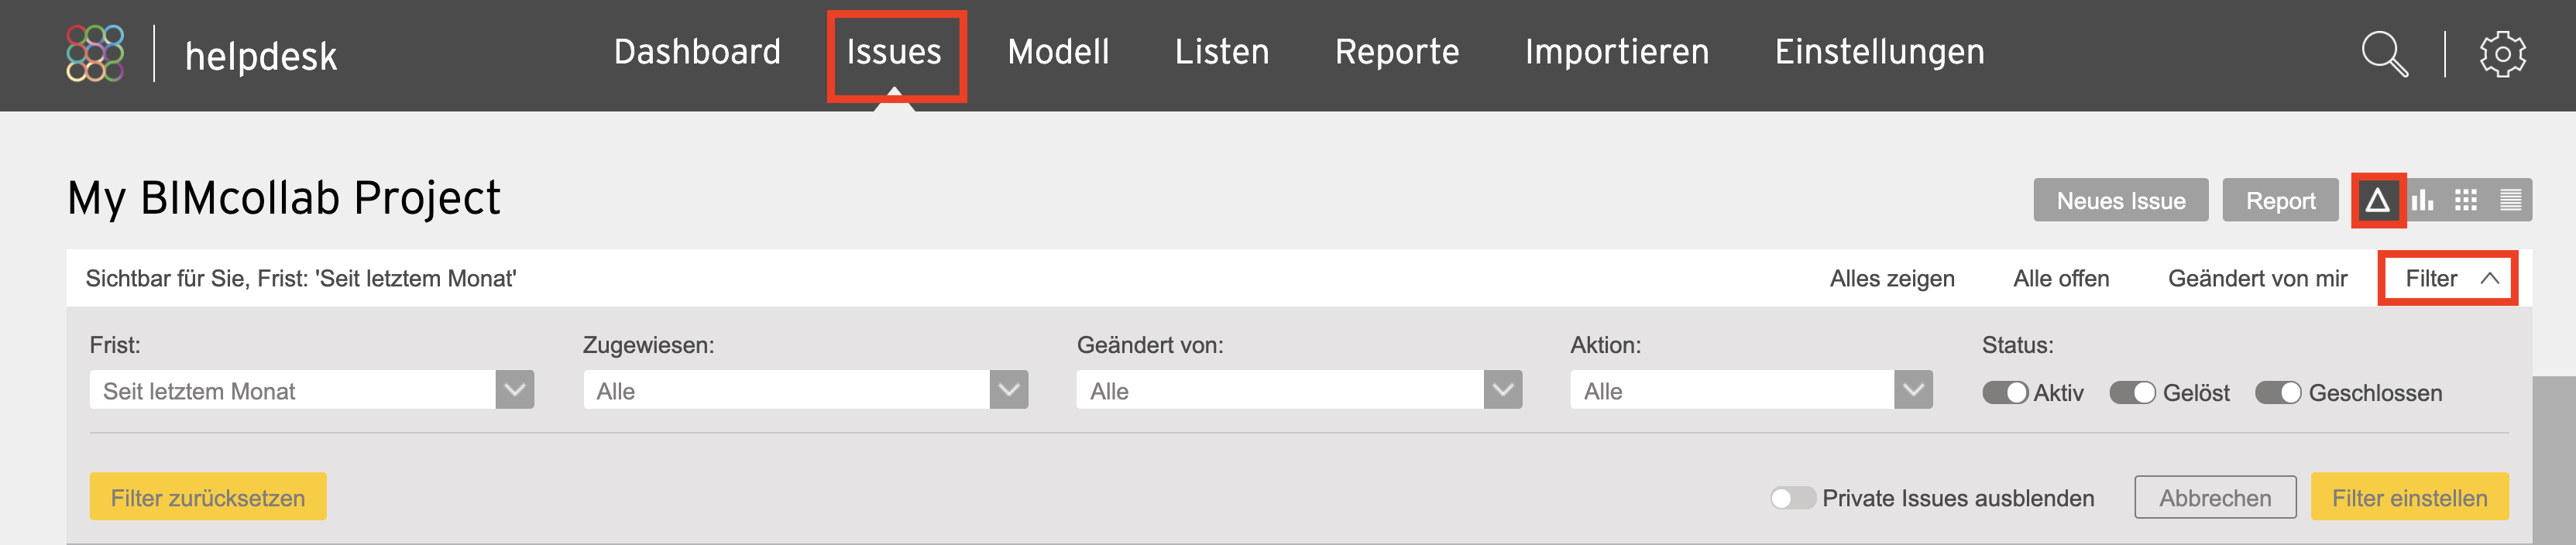2576x545 pixels.
Task: Open the settings gear icon
Action: pyautogui.click(x=2502, y=53)
